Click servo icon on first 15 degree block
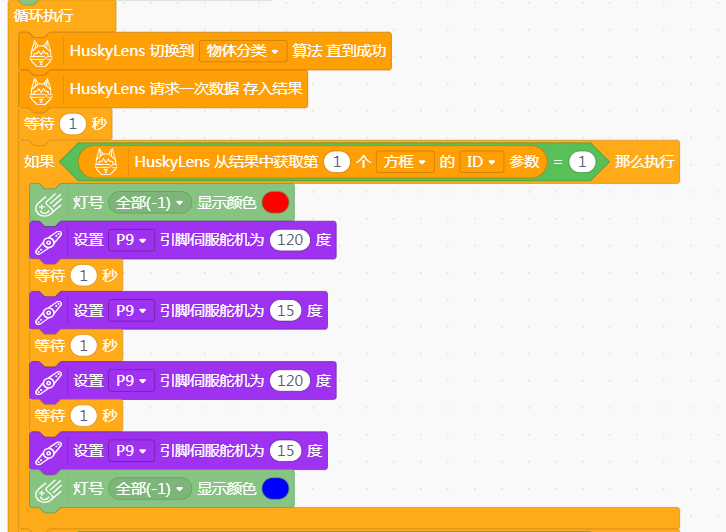The image size is (726, 532). (x=49, y=312)
